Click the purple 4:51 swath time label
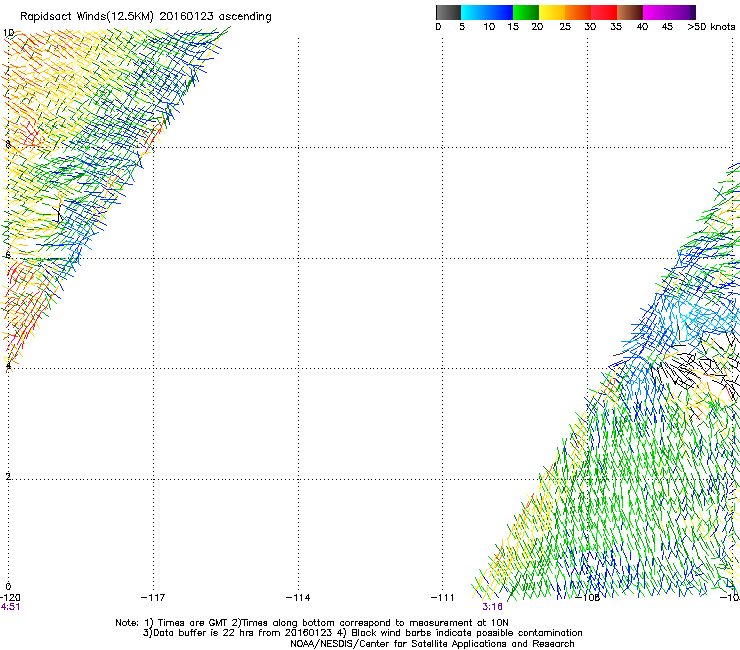Screen dimensions: 740x650 click(10, 607)
